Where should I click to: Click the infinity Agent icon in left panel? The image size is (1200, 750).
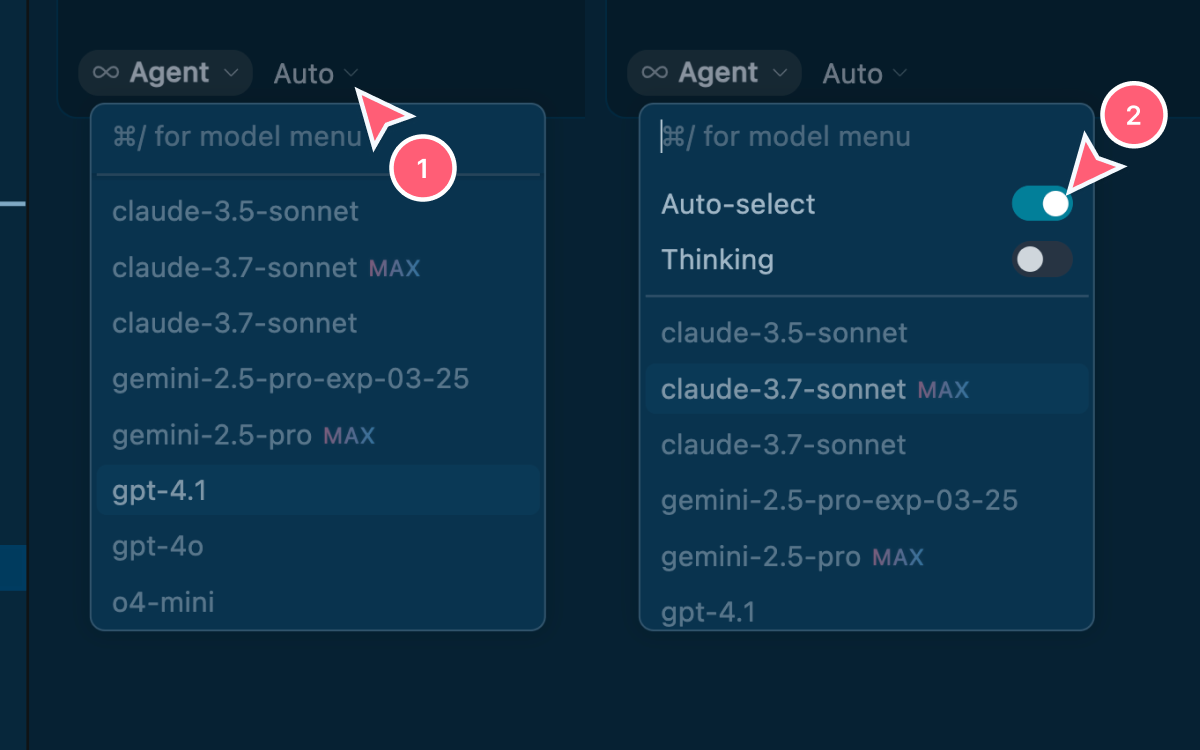coord(105,73)
